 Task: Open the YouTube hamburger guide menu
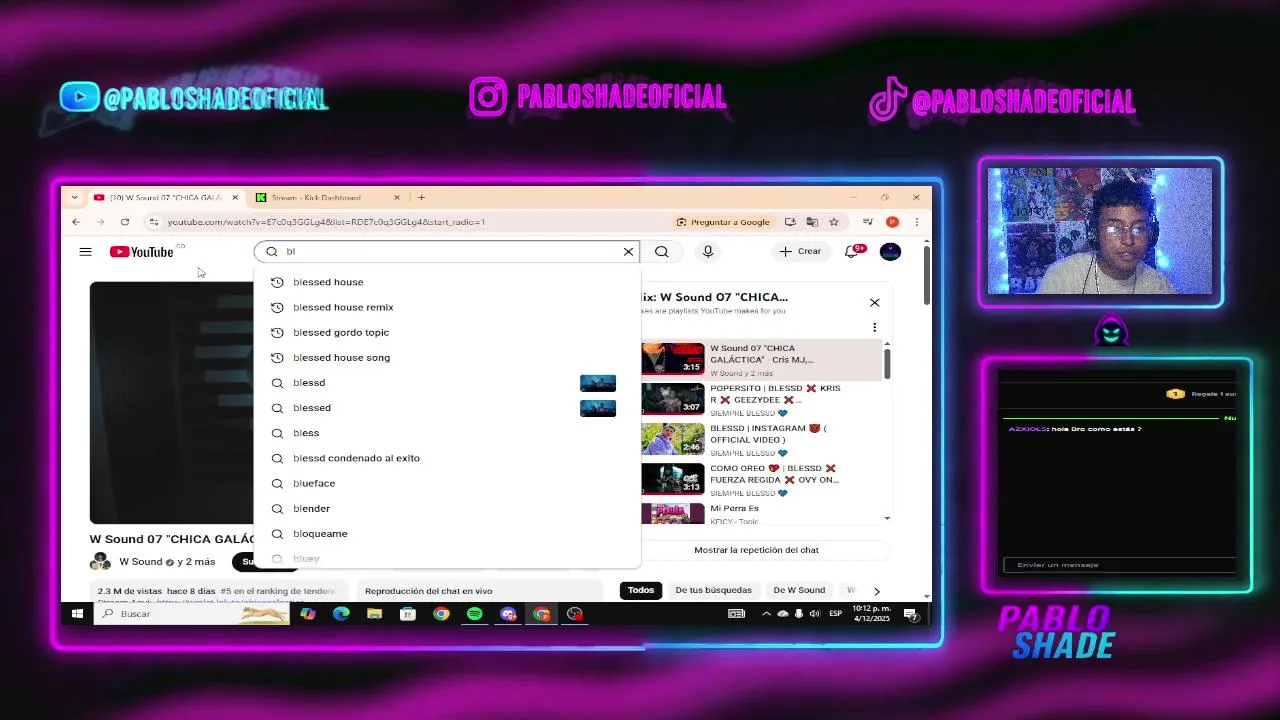click(x=85, y=252)
